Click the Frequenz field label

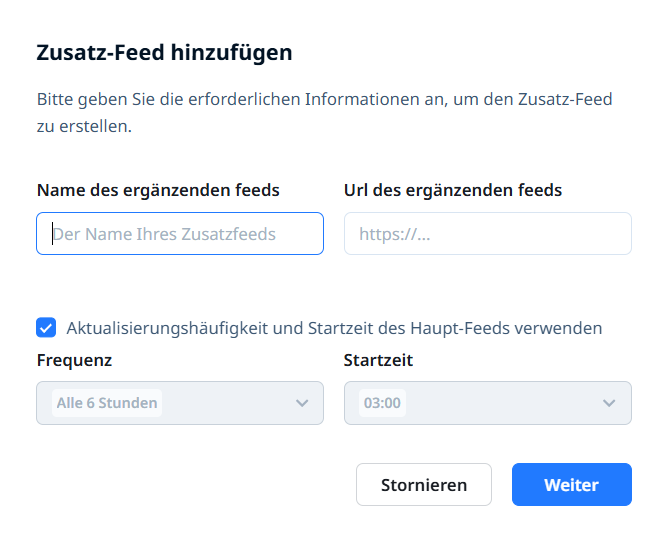74,360
